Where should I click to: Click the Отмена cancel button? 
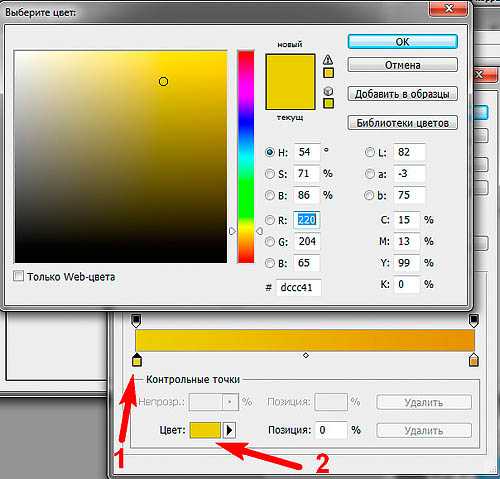pyautogui.click(x=403, y=65)
